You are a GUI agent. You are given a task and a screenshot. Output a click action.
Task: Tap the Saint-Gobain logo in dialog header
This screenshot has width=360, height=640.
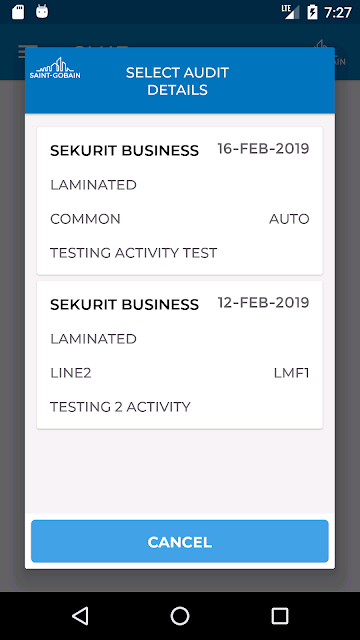(55, 68)
